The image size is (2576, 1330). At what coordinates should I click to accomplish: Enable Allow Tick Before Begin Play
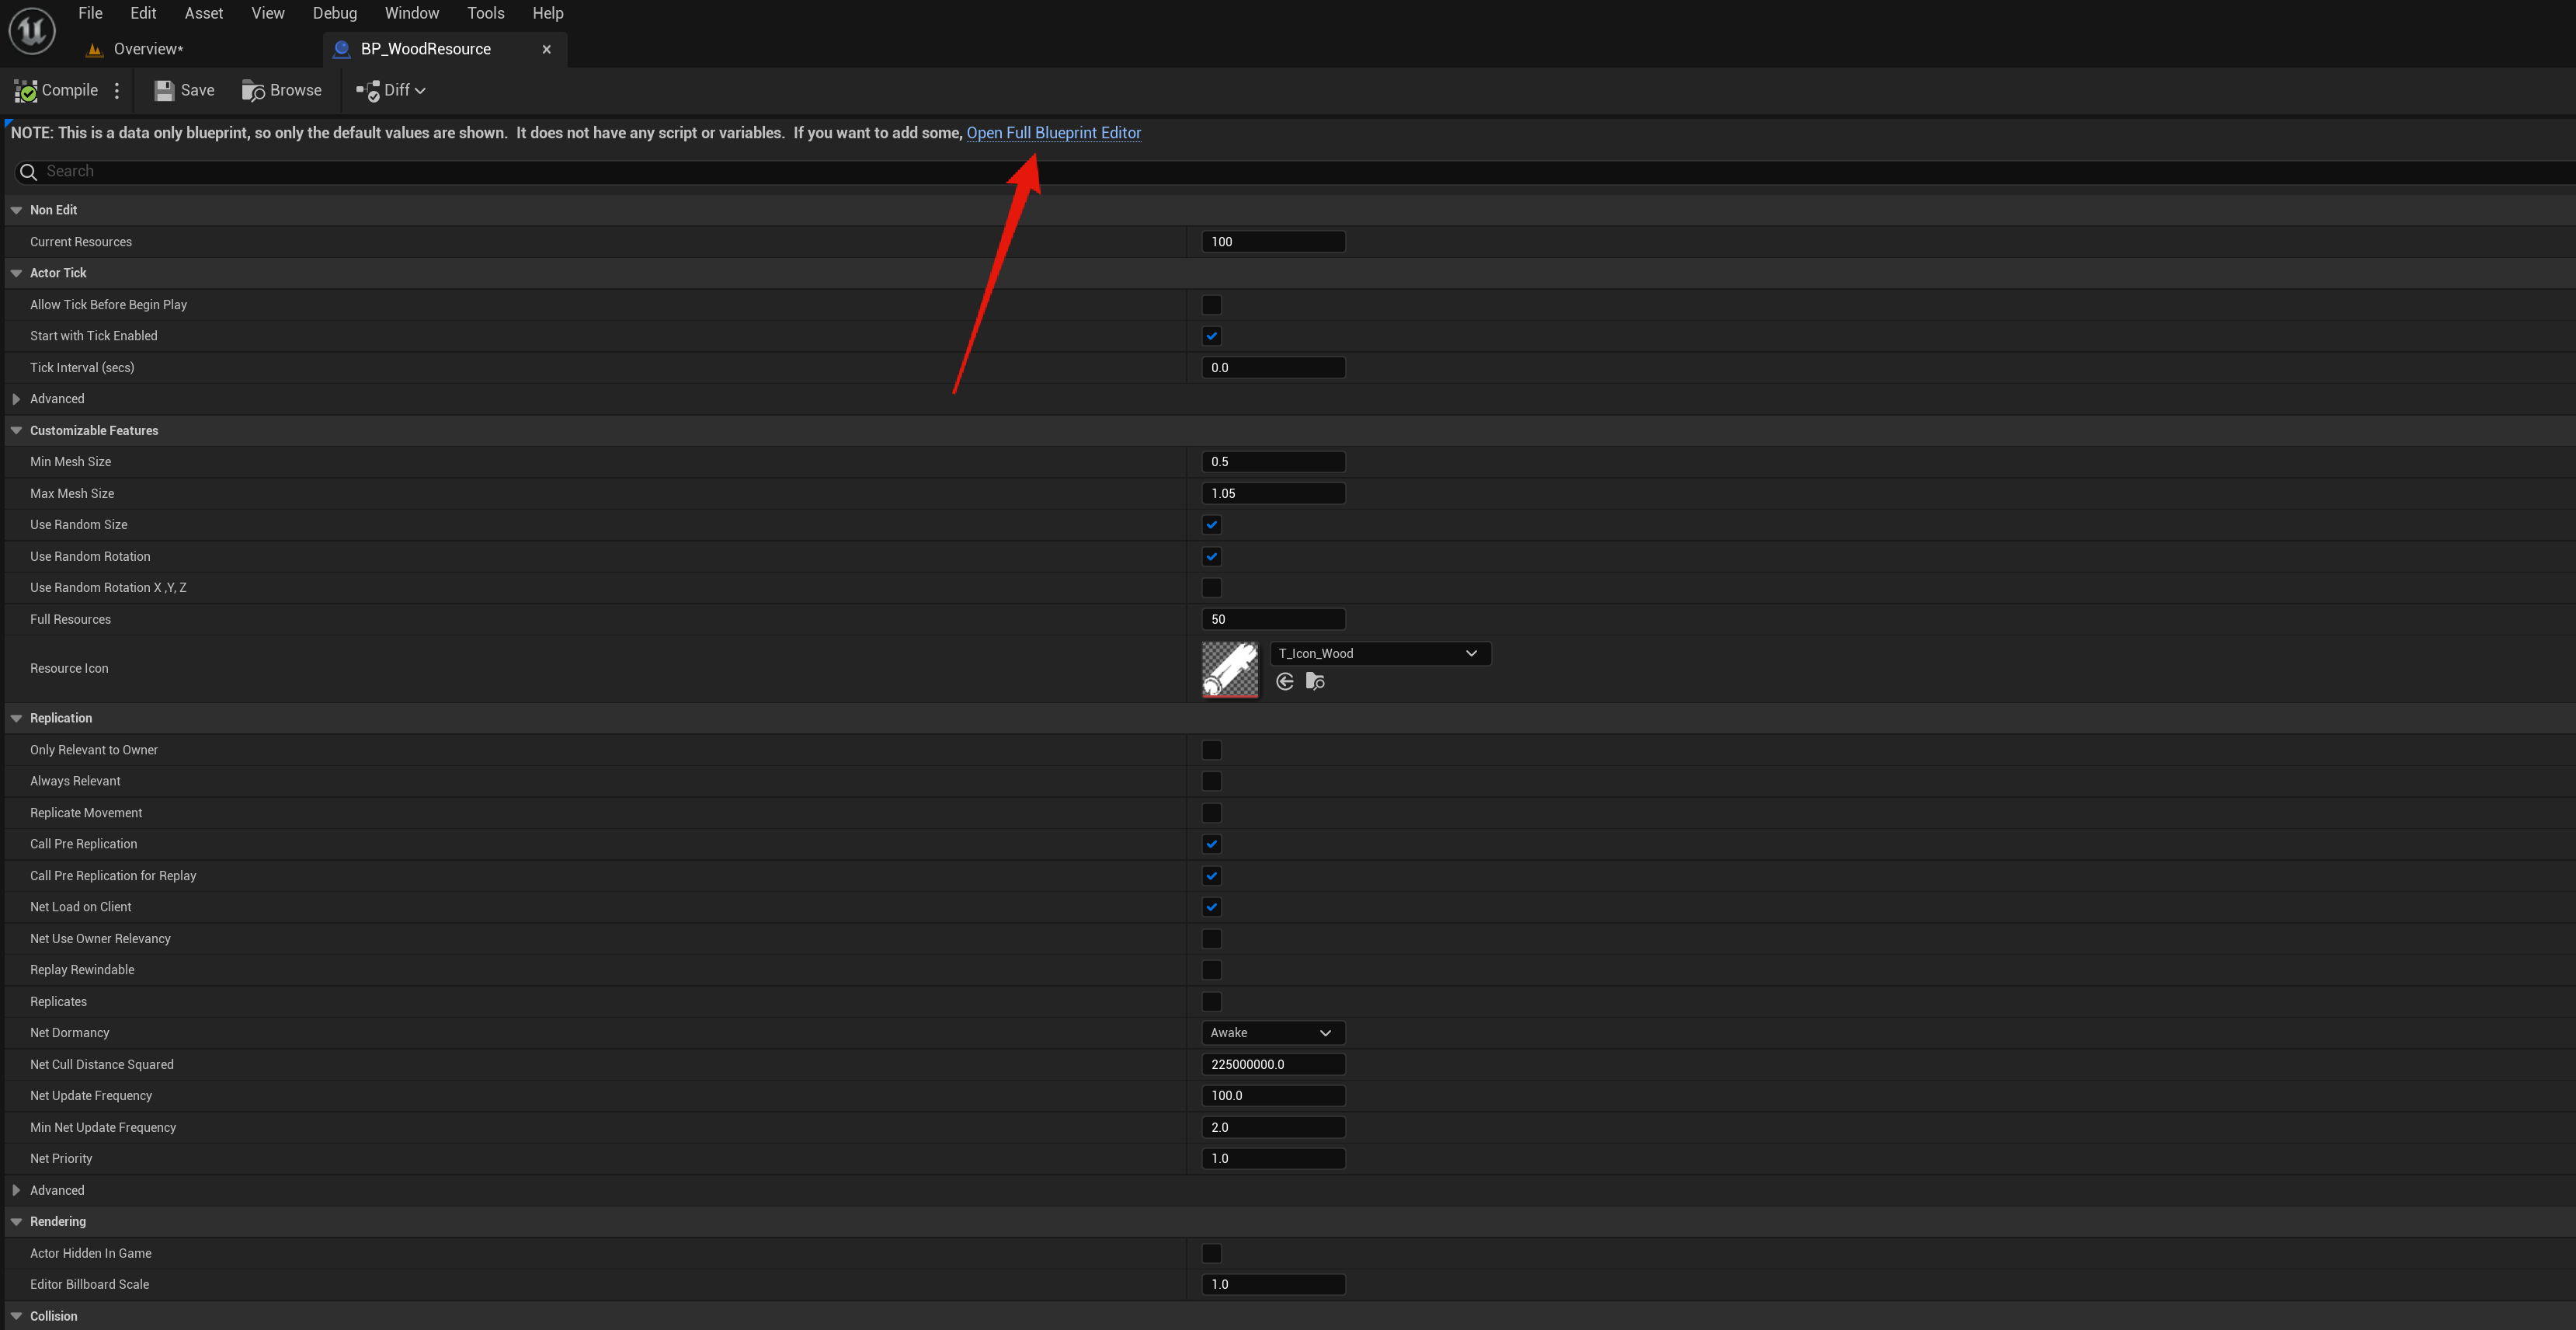[1211, 305]
